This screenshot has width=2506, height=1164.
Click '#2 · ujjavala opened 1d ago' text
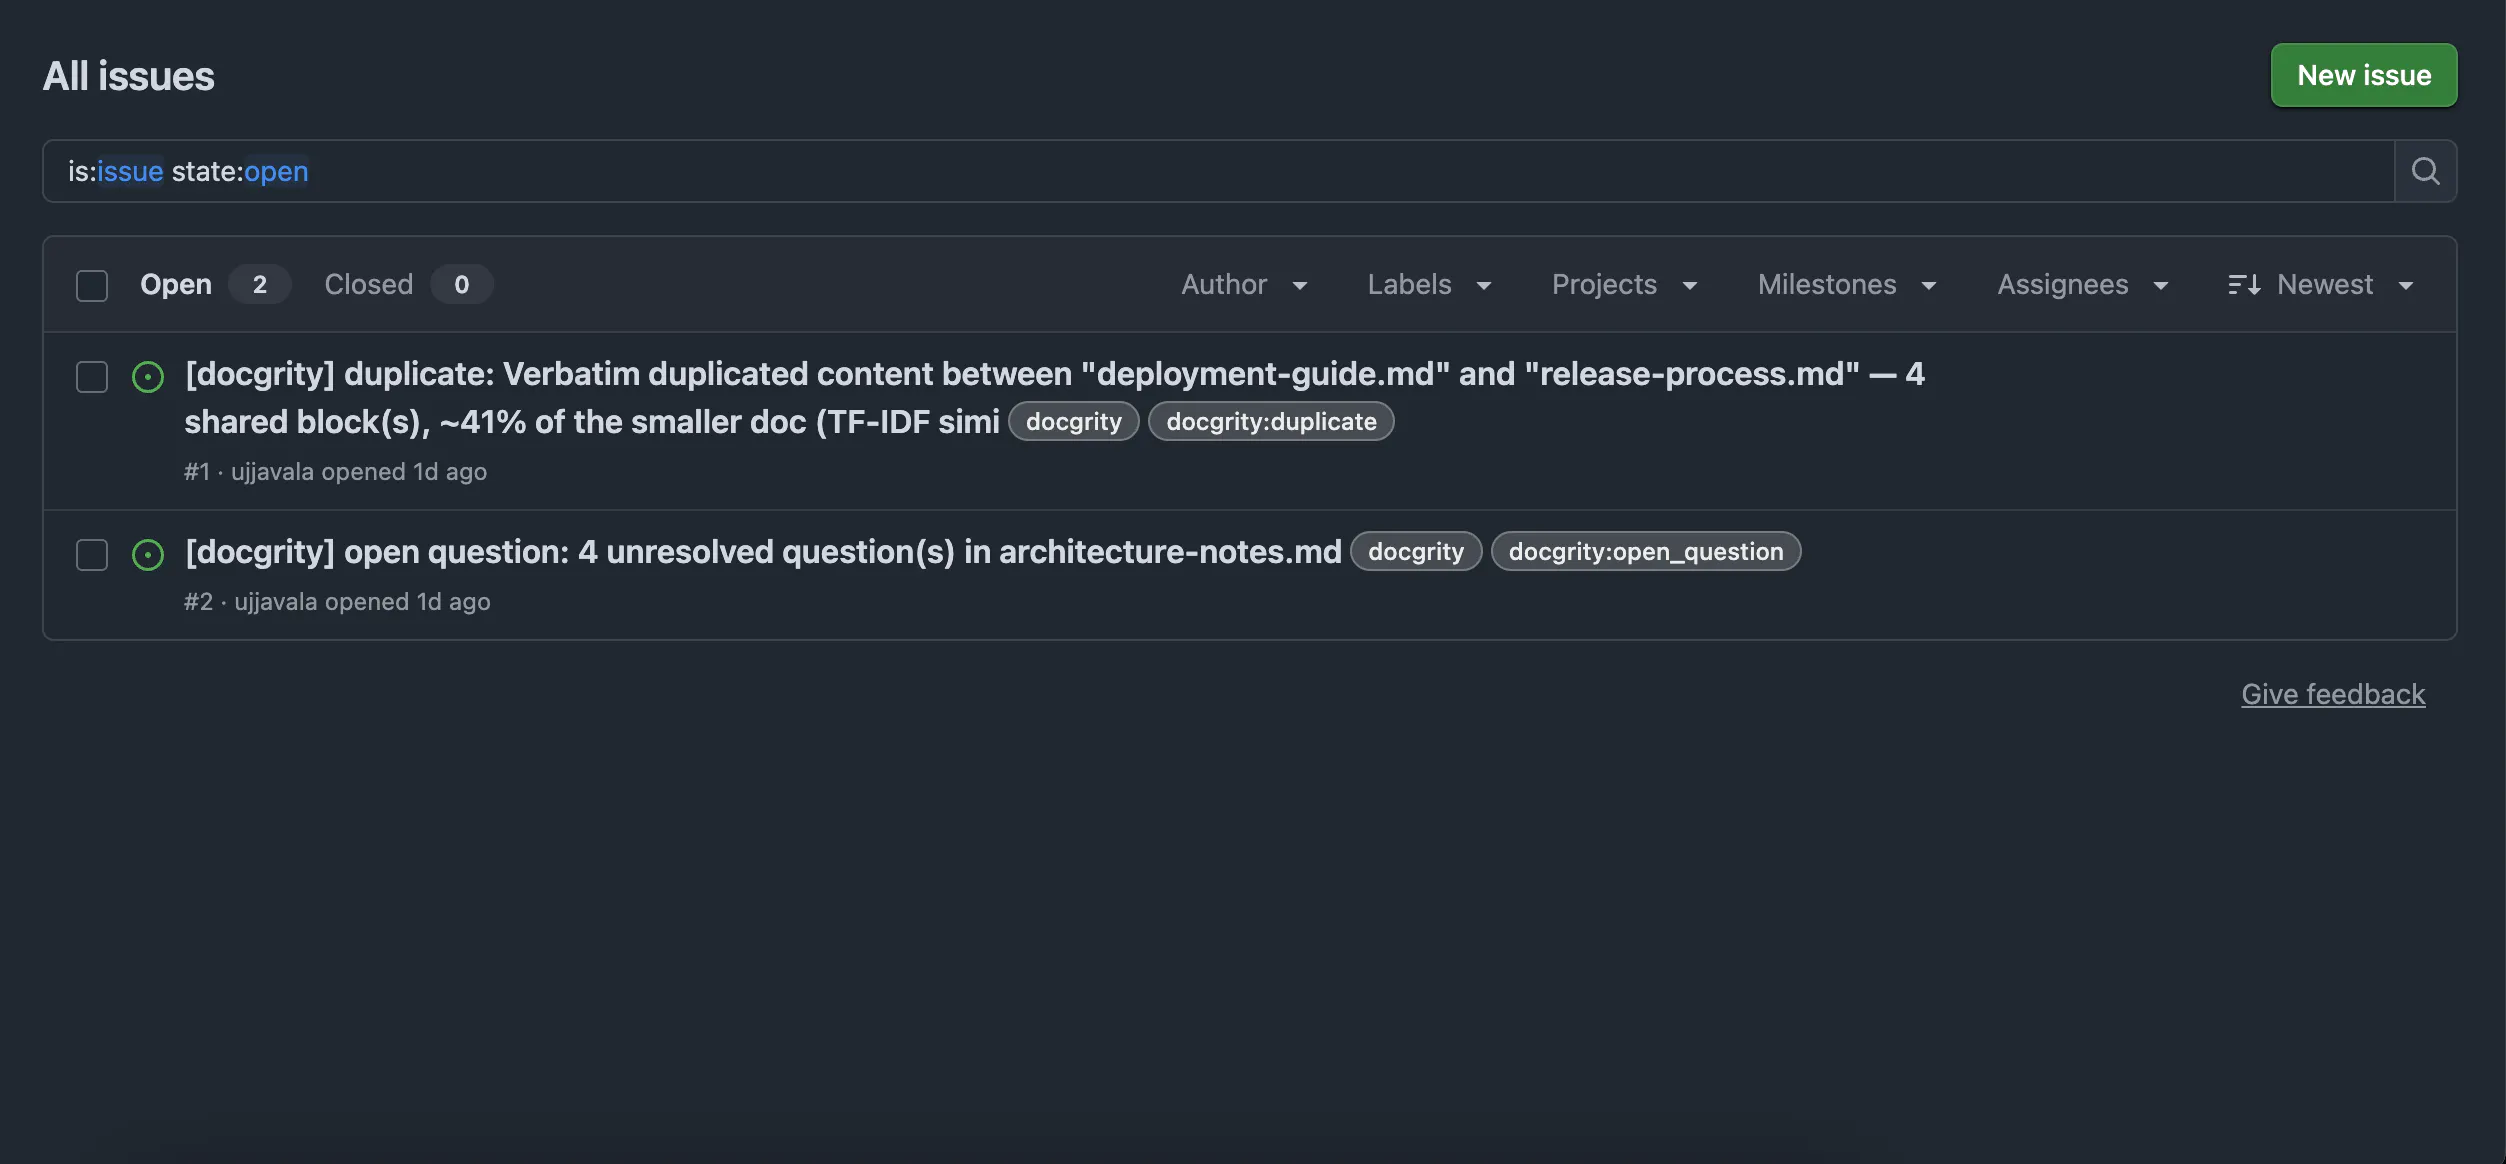pos(337,602)
